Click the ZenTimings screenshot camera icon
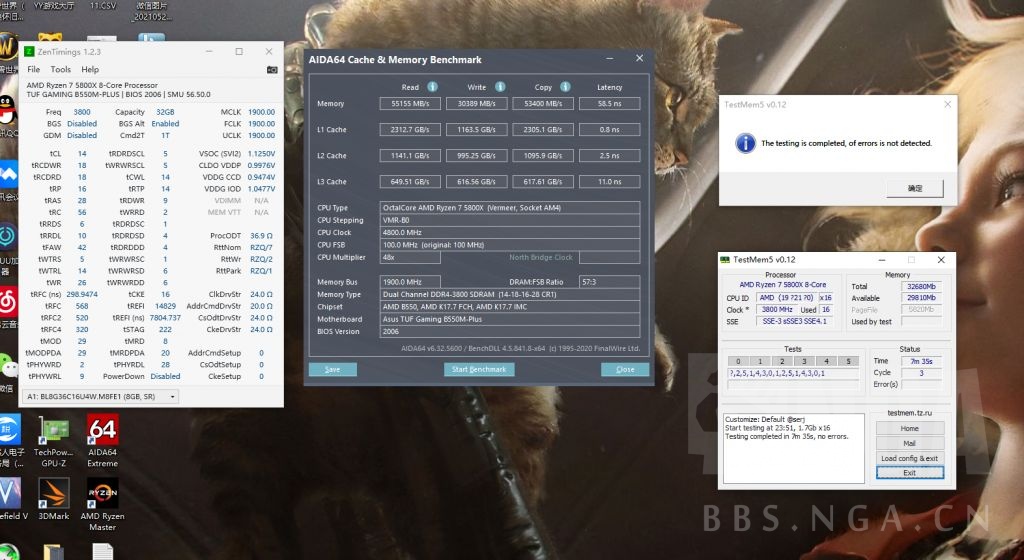 (272, 70)
